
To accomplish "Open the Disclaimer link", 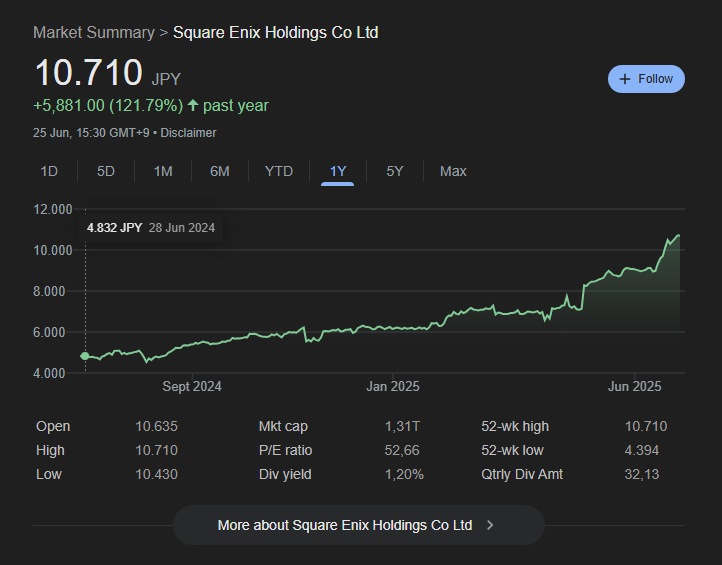I will (x=188, y=133).
